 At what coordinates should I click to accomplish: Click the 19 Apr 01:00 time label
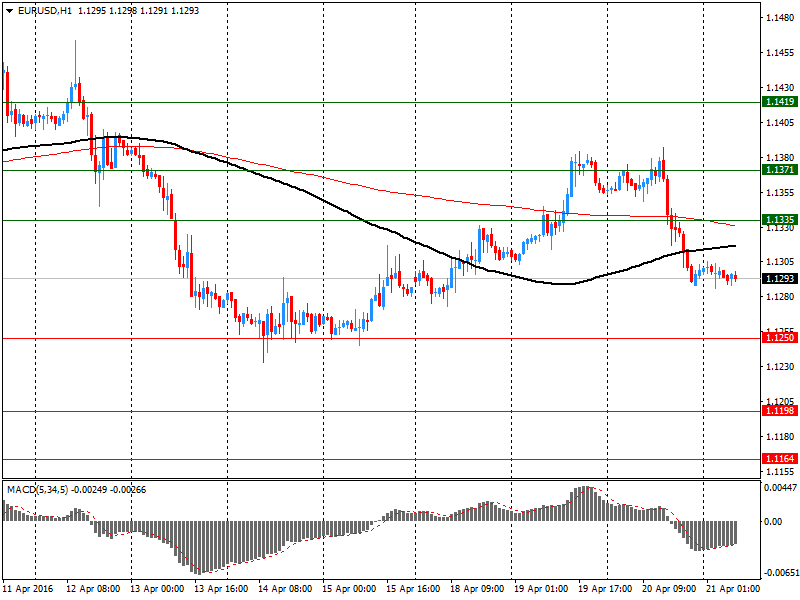(x=541, y=589)
